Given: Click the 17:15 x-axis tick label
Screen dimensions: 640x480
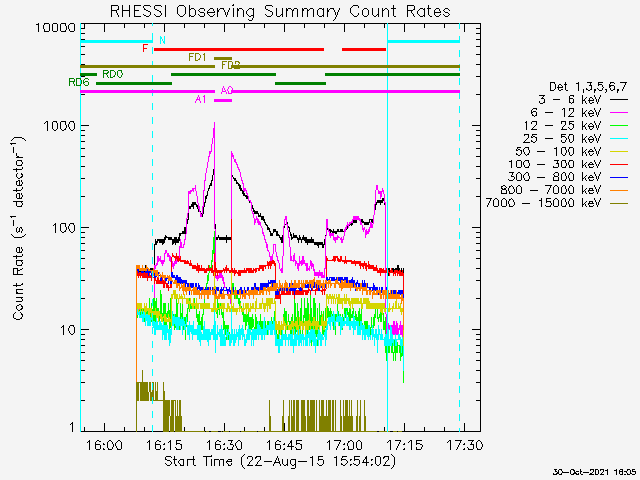Looking at the screenshot, I should [404, 444].
